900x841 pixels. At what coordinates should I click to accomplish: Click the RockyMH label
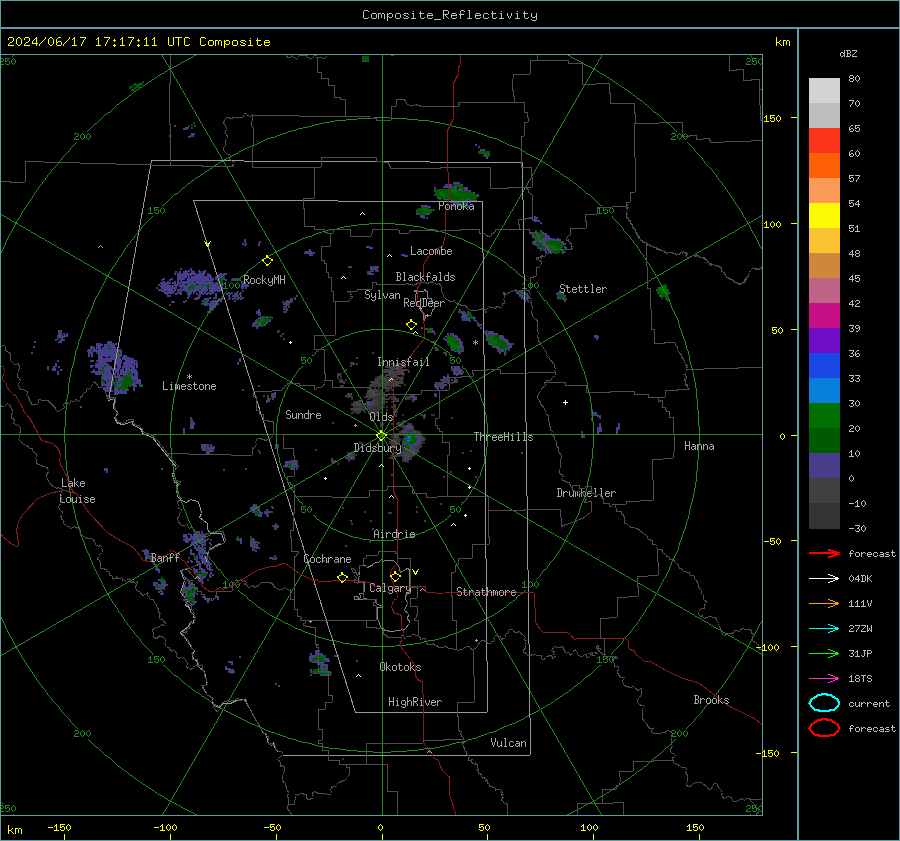point(264,280)
